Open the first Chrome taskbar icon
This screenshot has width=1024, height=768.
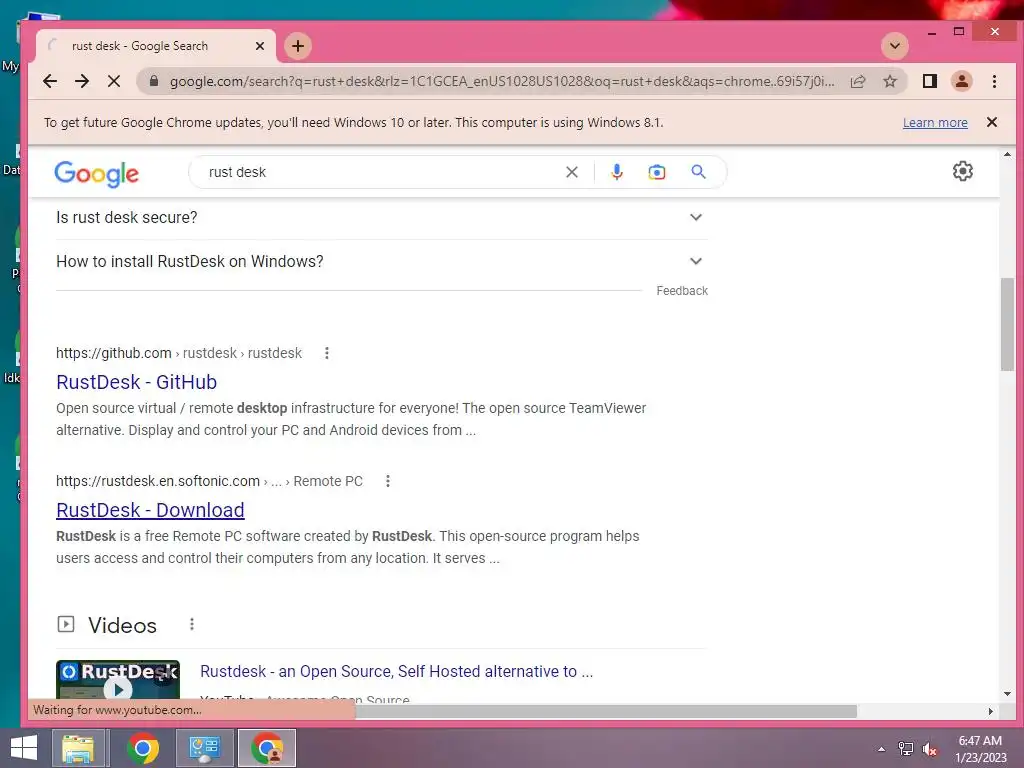click(x=142, y=748)
